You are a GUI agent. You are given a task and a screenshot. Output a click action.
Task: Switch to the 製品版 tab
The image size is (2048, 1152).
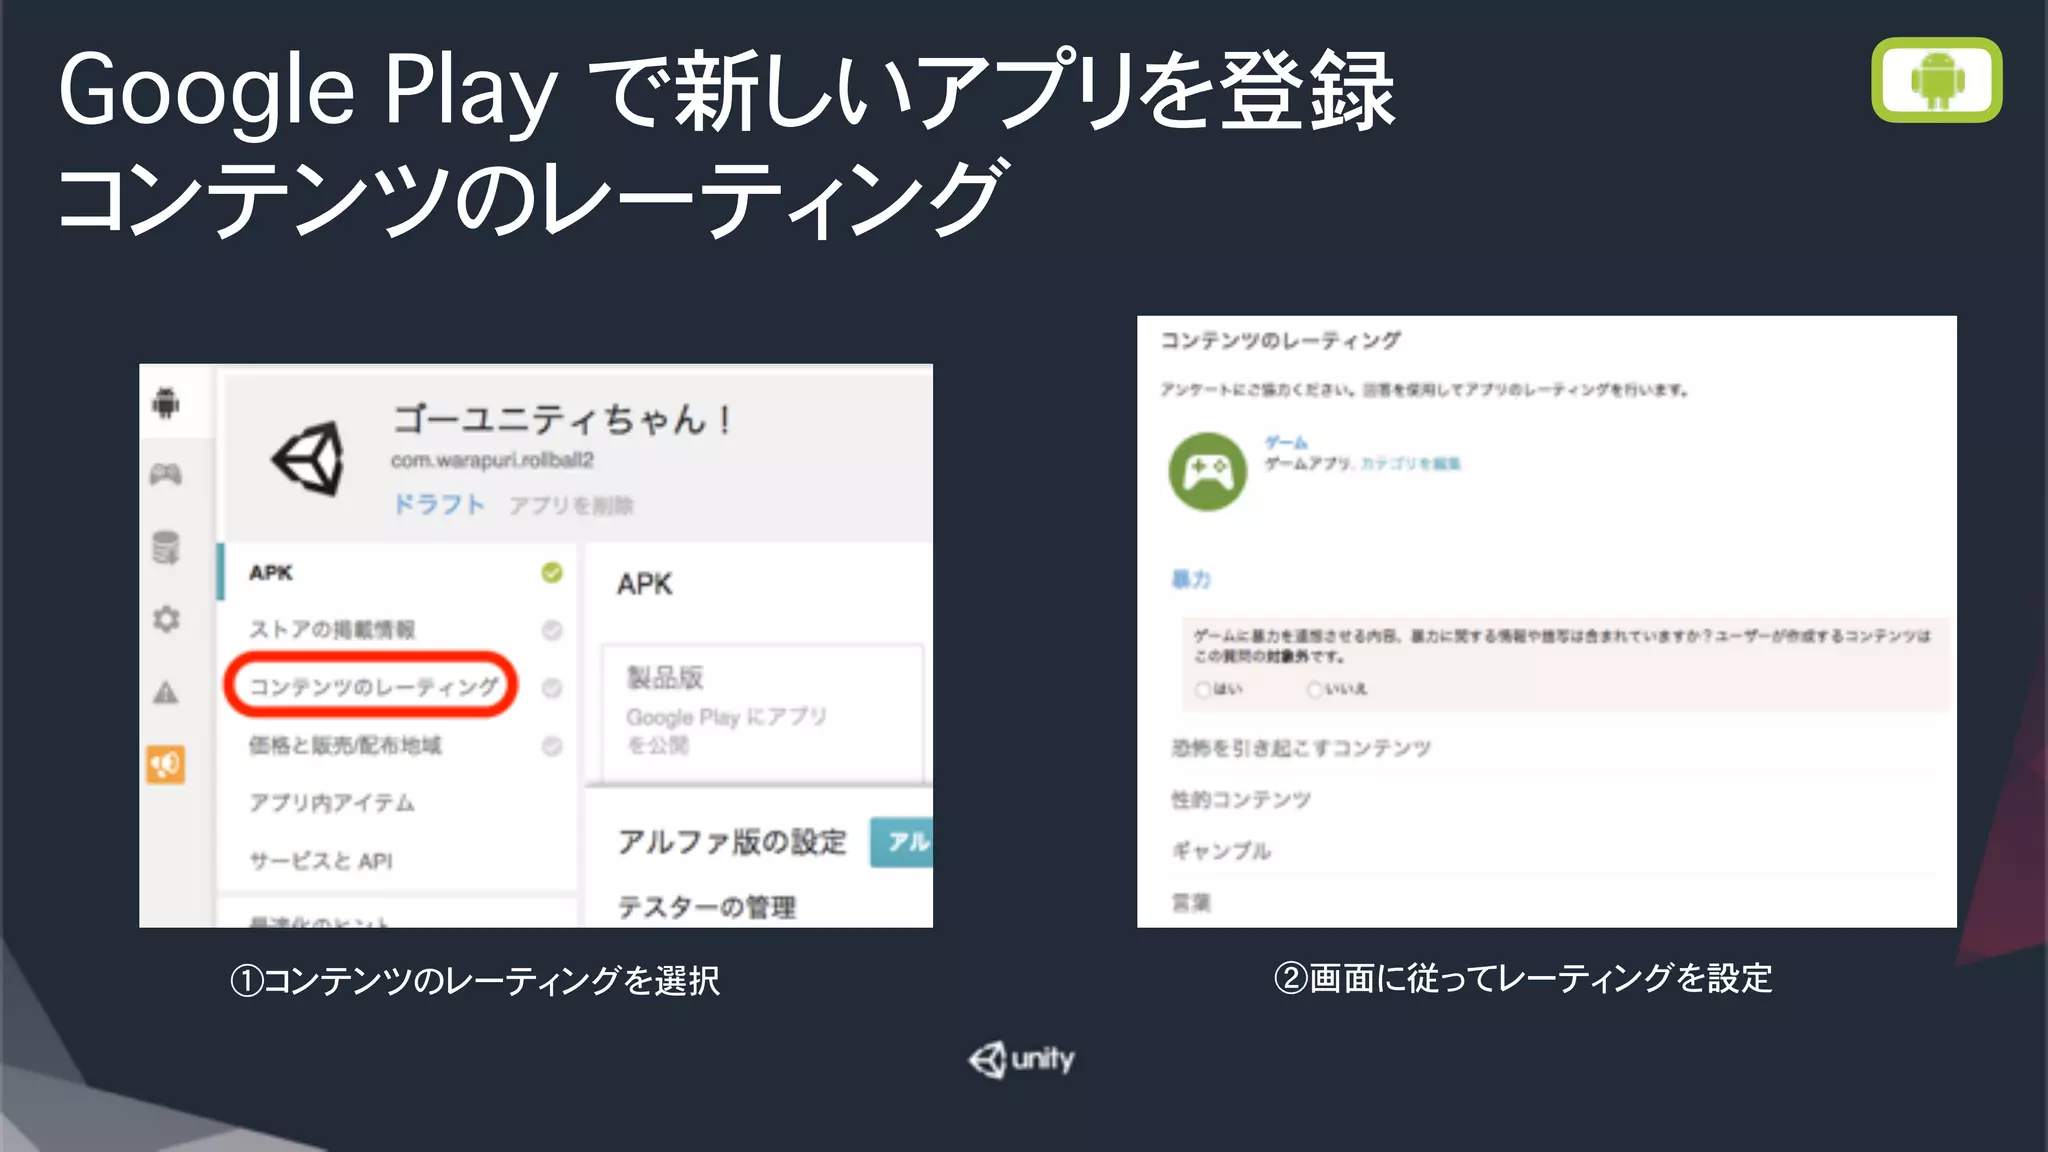coord(665,678)
